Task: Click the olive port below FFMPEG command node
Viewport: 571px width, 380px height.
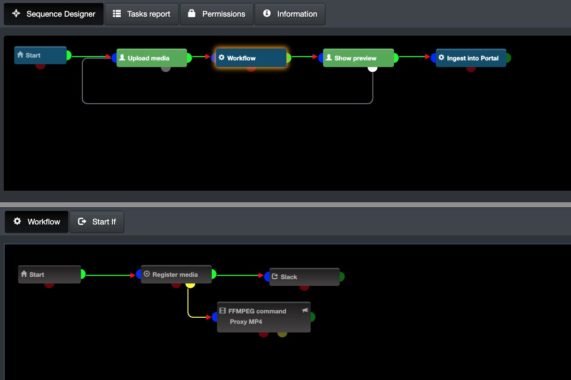Action: pos(282,333)
